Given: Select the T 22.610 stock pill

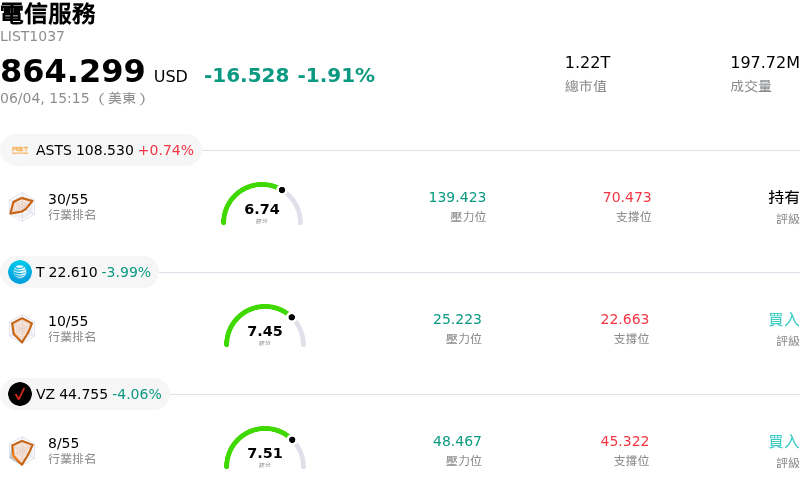Looking at the screenshot, I should coord(80,272).
